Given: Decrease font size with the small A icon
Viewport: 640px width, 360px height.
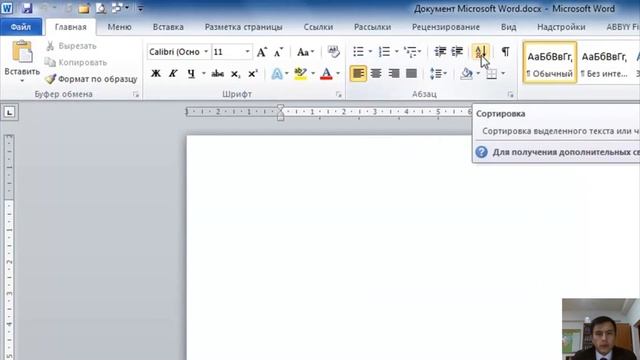Looking at the screenshot, I should coord(278,52).
